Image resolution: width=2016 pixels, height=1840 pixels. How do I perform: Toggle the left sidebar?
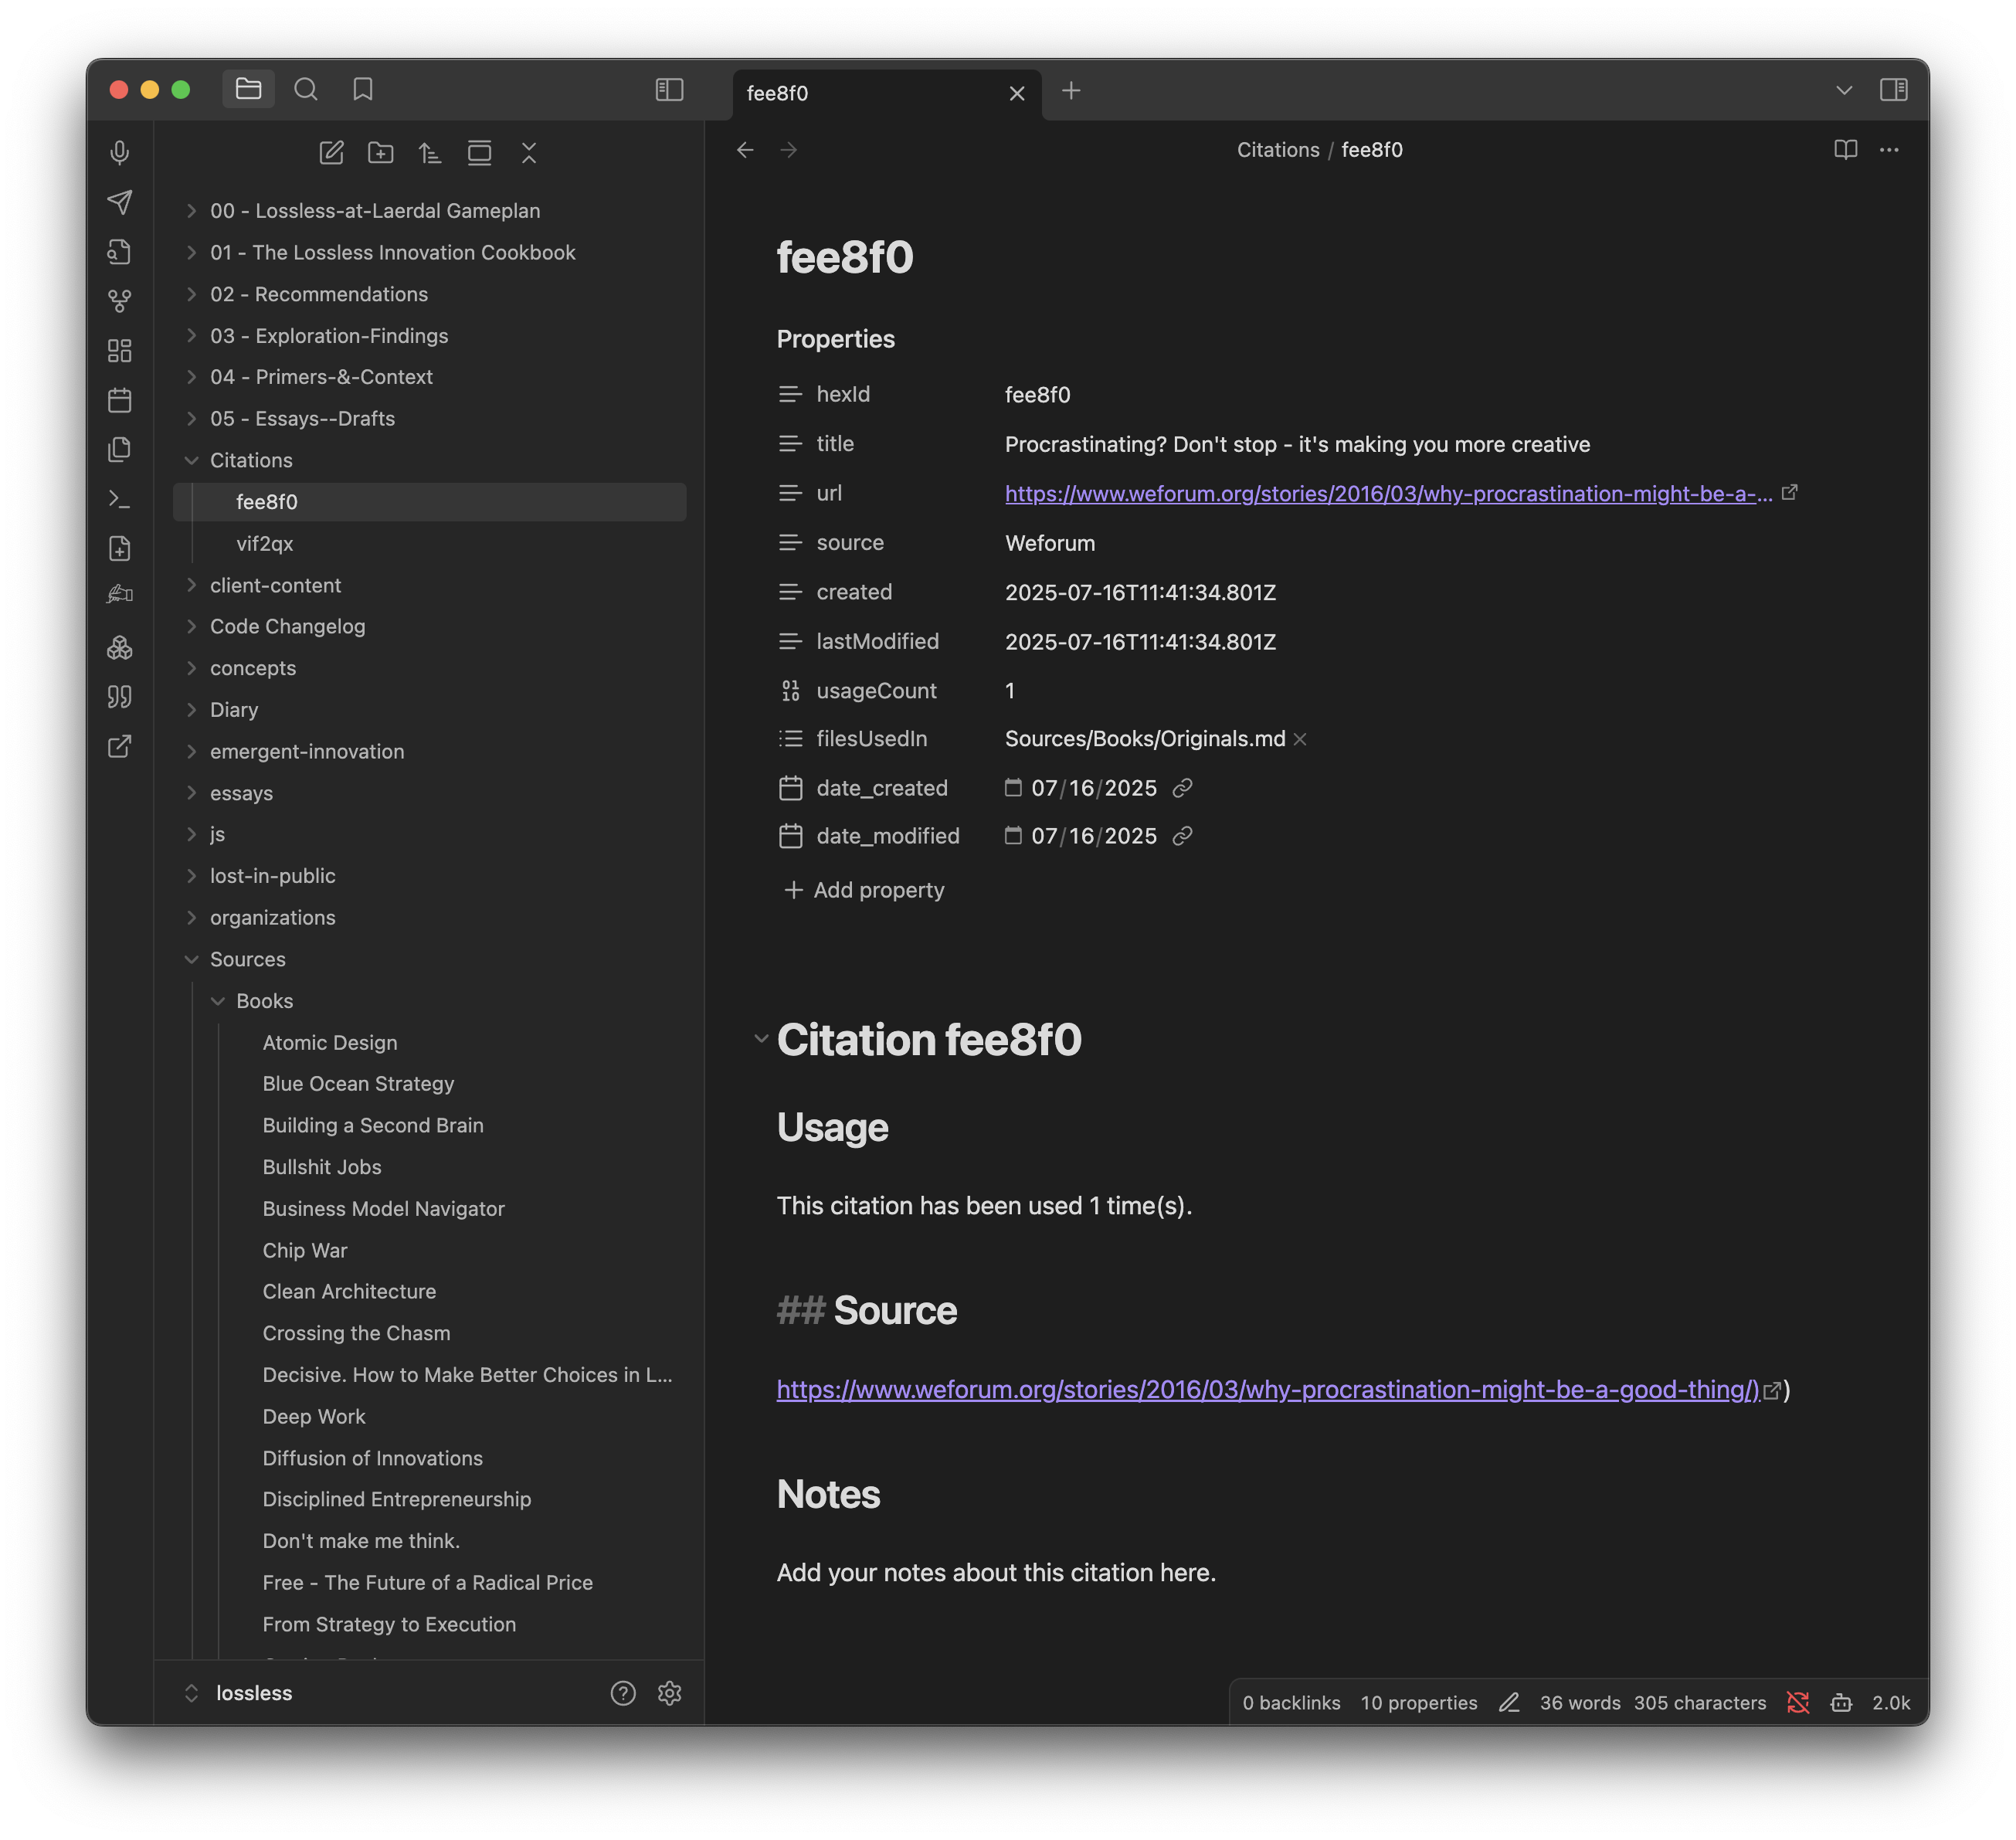[669, 90]
